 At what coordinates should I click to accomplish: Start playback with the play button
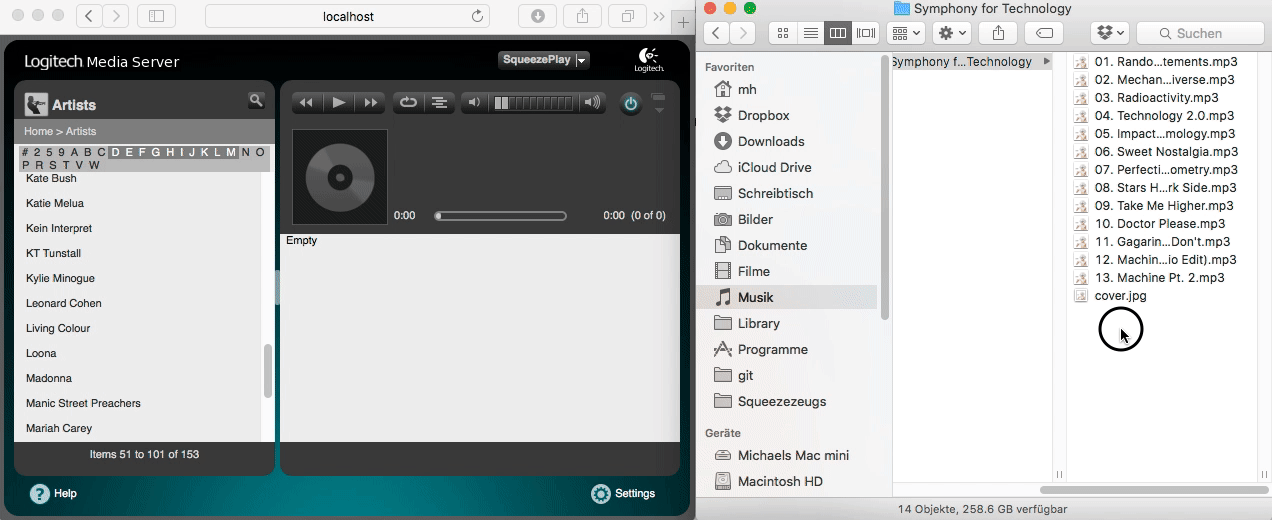click(x=338, y=102)
